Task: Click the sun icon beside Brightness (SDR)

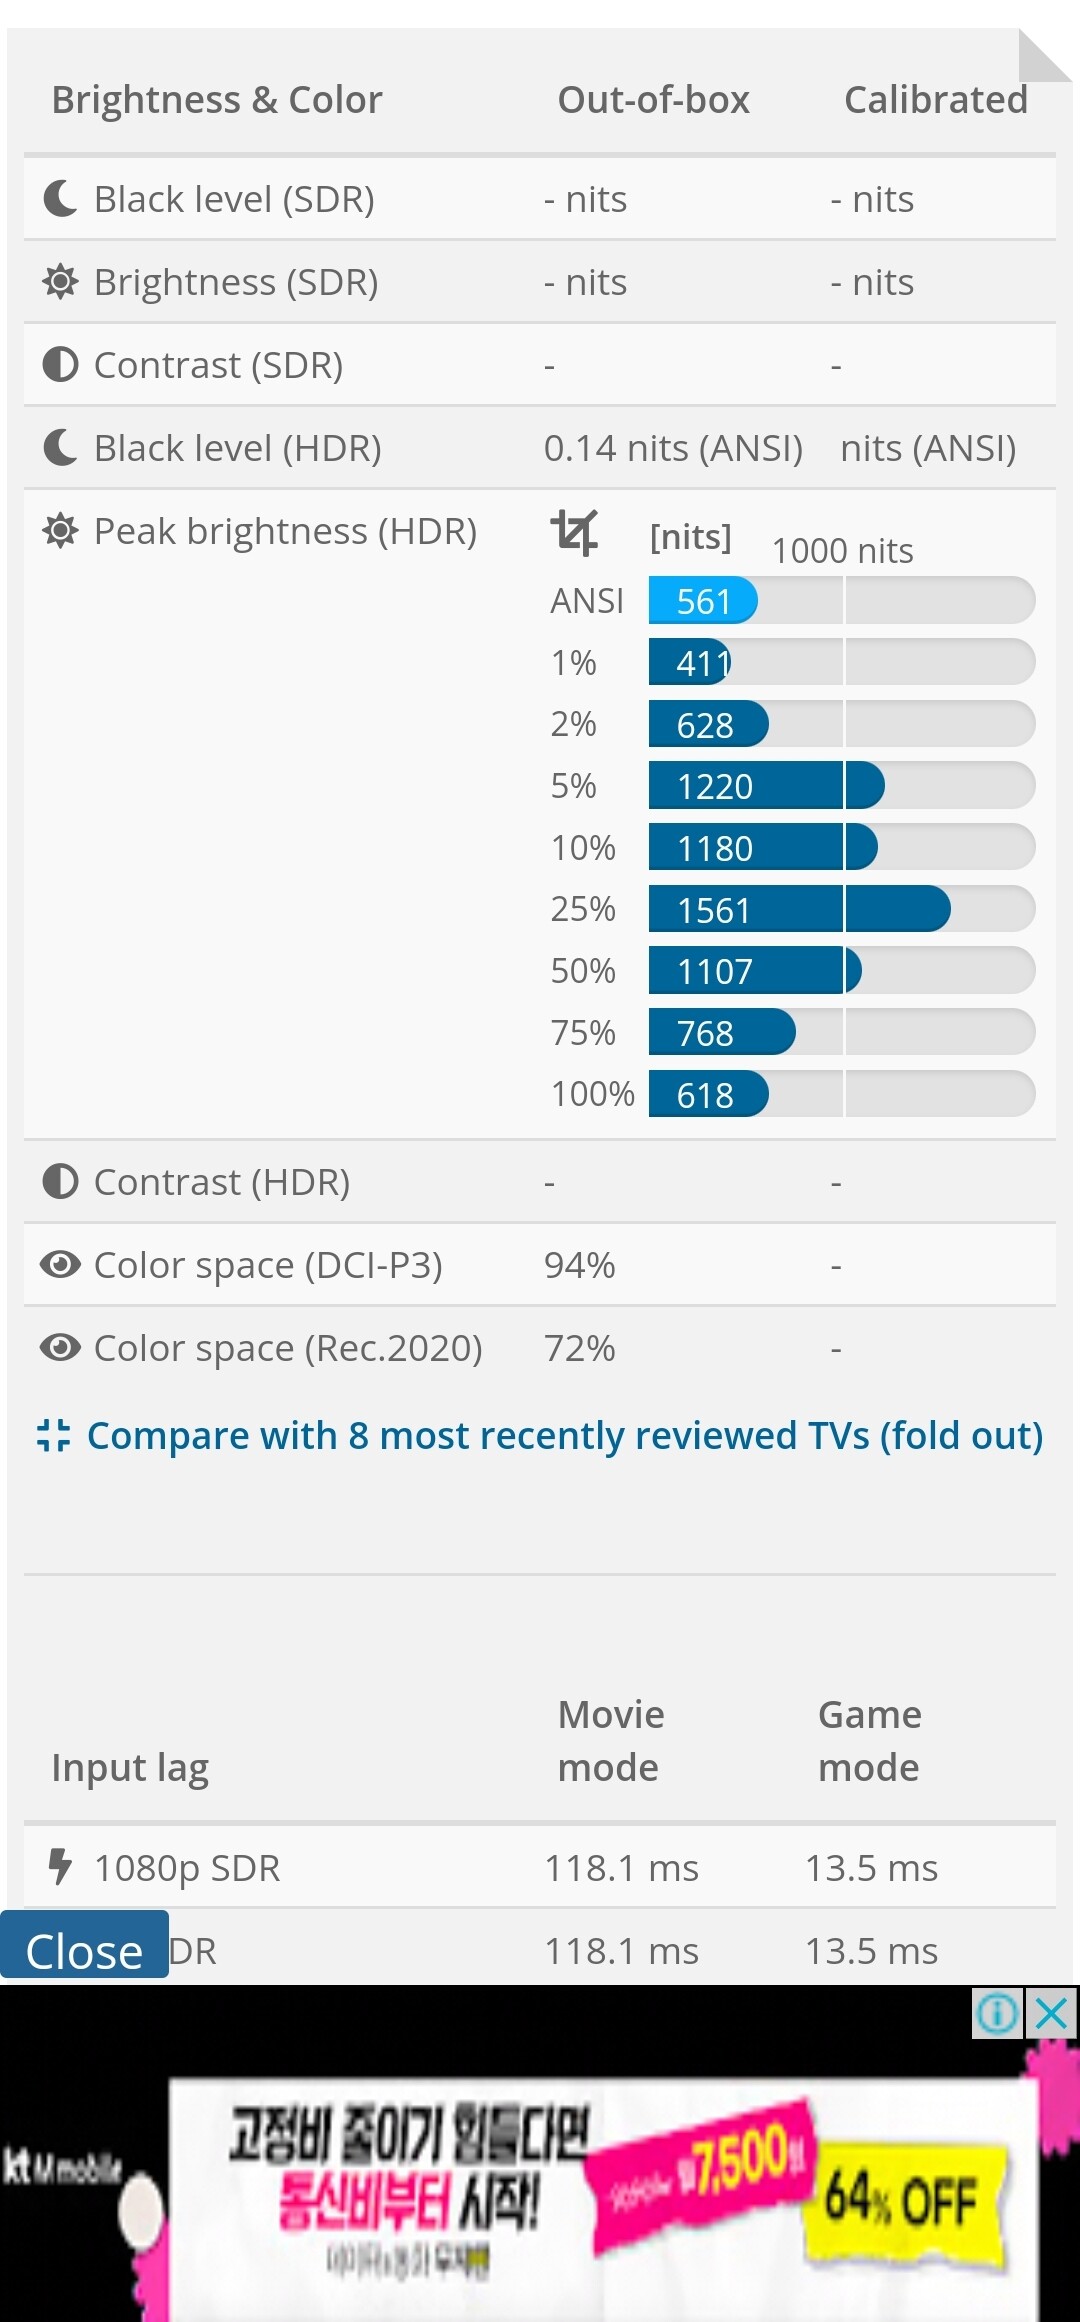Action: pyautogui.click(x=61, y=281)
